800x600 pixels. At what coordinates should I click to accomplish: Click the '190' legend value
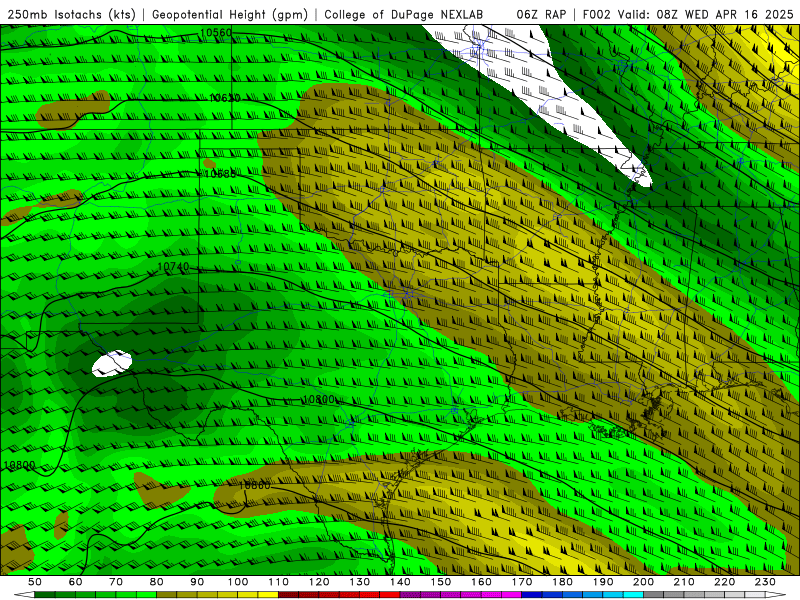tap(603, 582)
